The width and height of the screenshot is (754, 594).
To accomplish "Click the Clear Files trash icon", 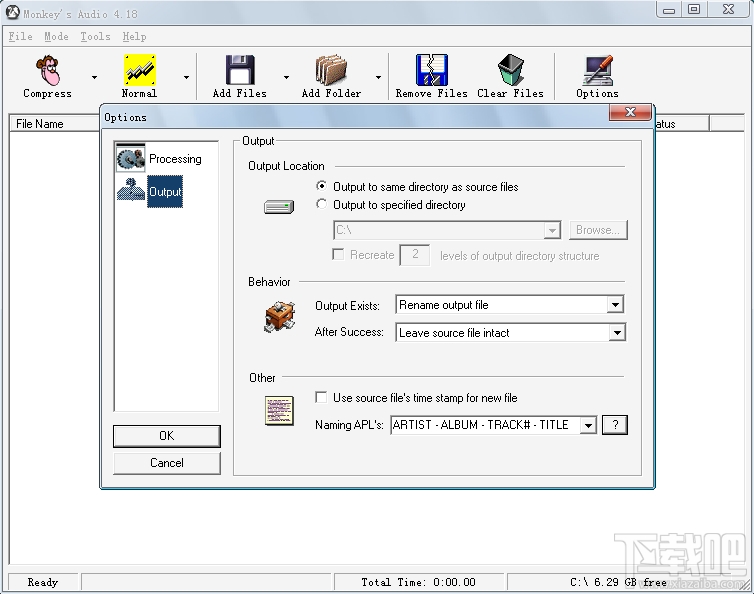I will (x=511, y=70).
